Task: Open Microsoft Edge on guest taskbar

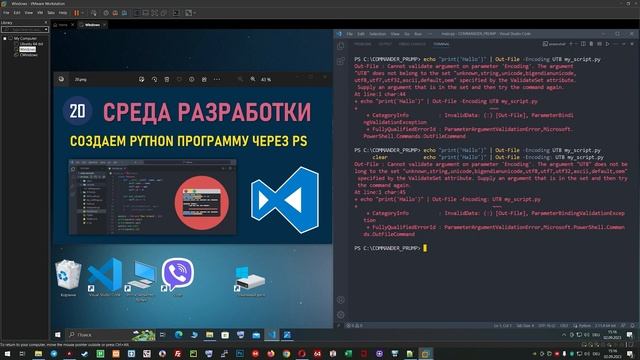Action: [x=179, y=335]
